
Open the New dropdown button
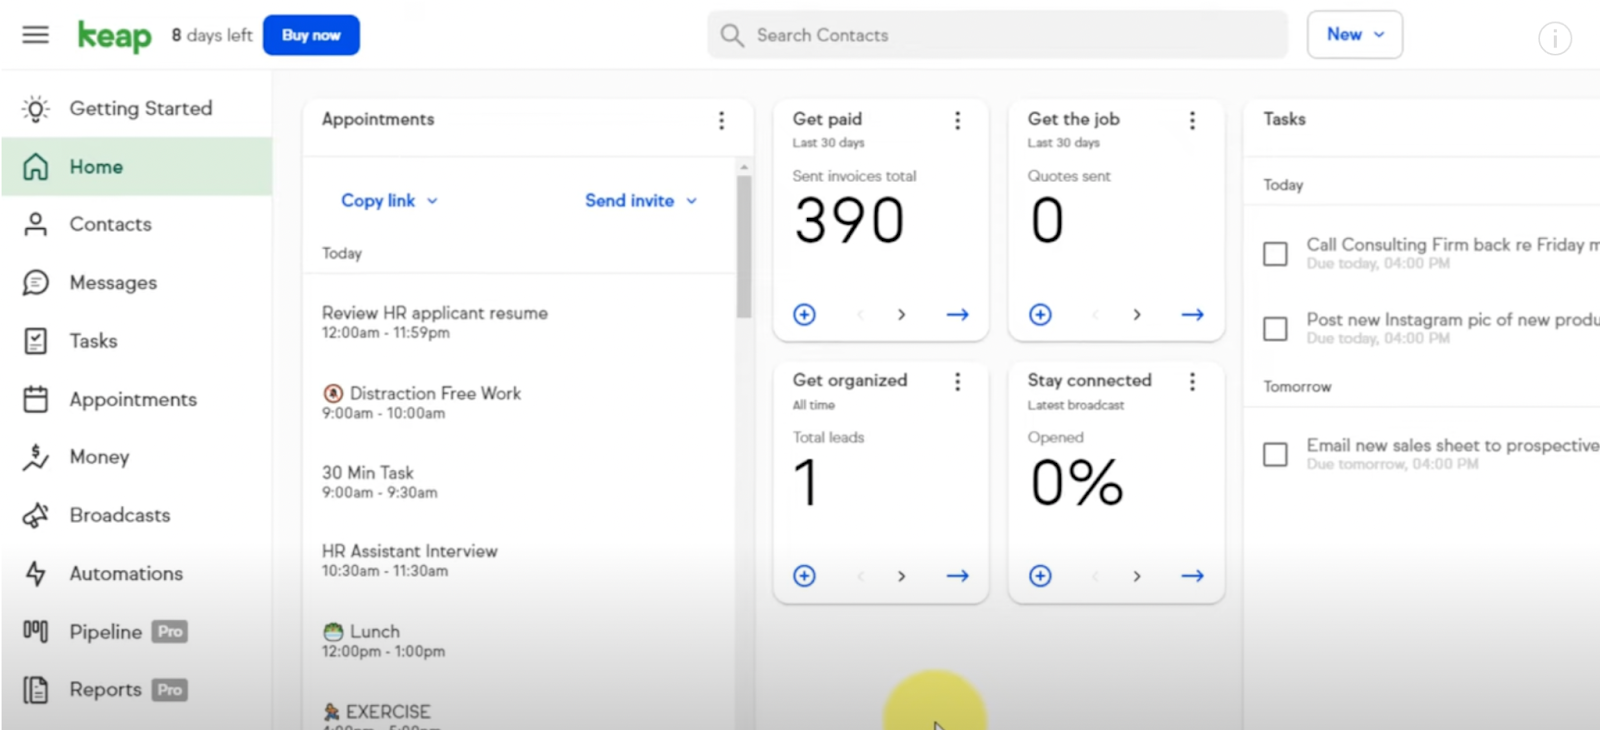pos(1355,35)
